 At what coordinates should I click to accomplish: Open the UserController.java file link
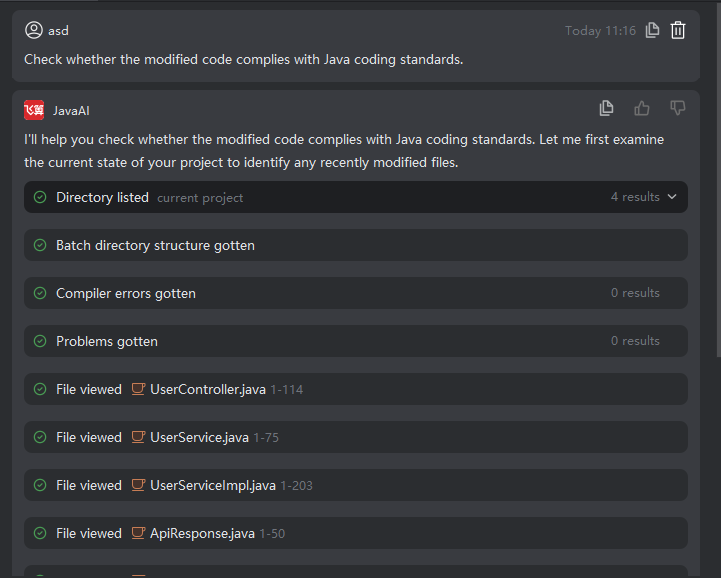coord(208,389)
